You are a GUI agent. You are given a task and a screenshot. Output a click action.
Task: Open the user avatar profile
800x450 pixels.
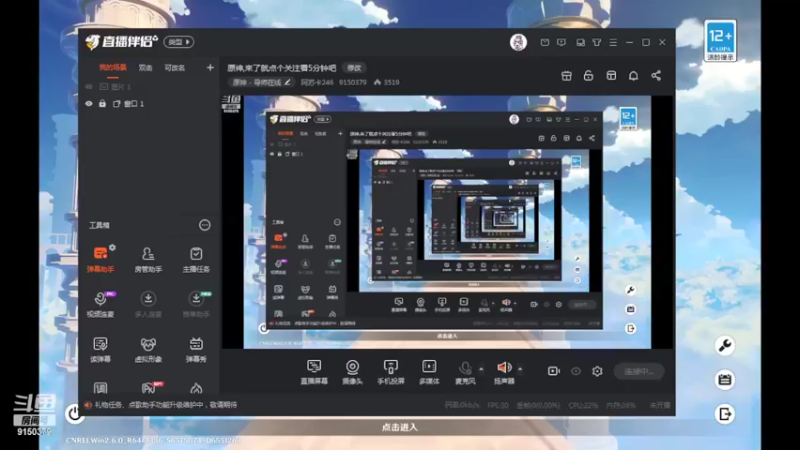click(x=518, y=42)
